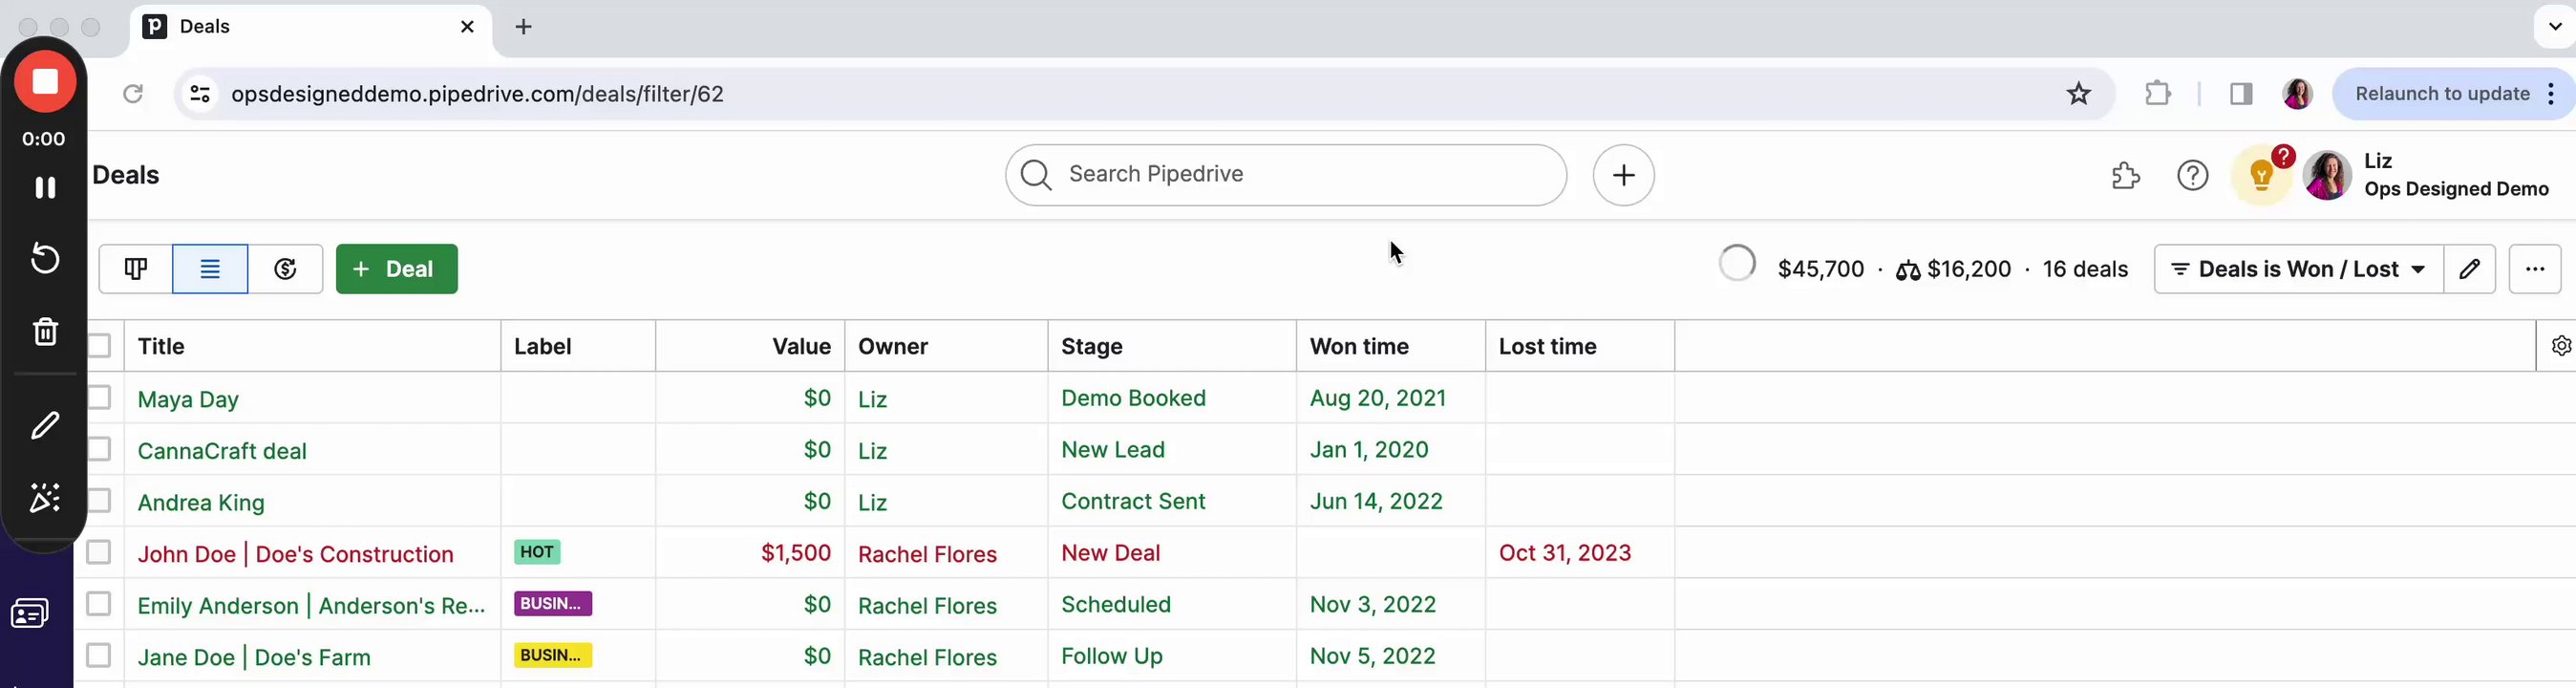Stop the screen recording

45,82
